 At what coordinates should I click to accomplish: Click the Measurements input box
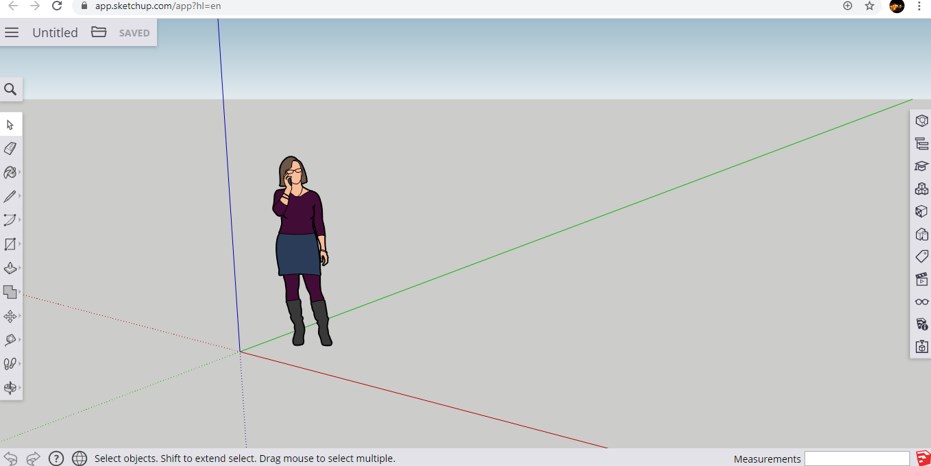point(857,459)
